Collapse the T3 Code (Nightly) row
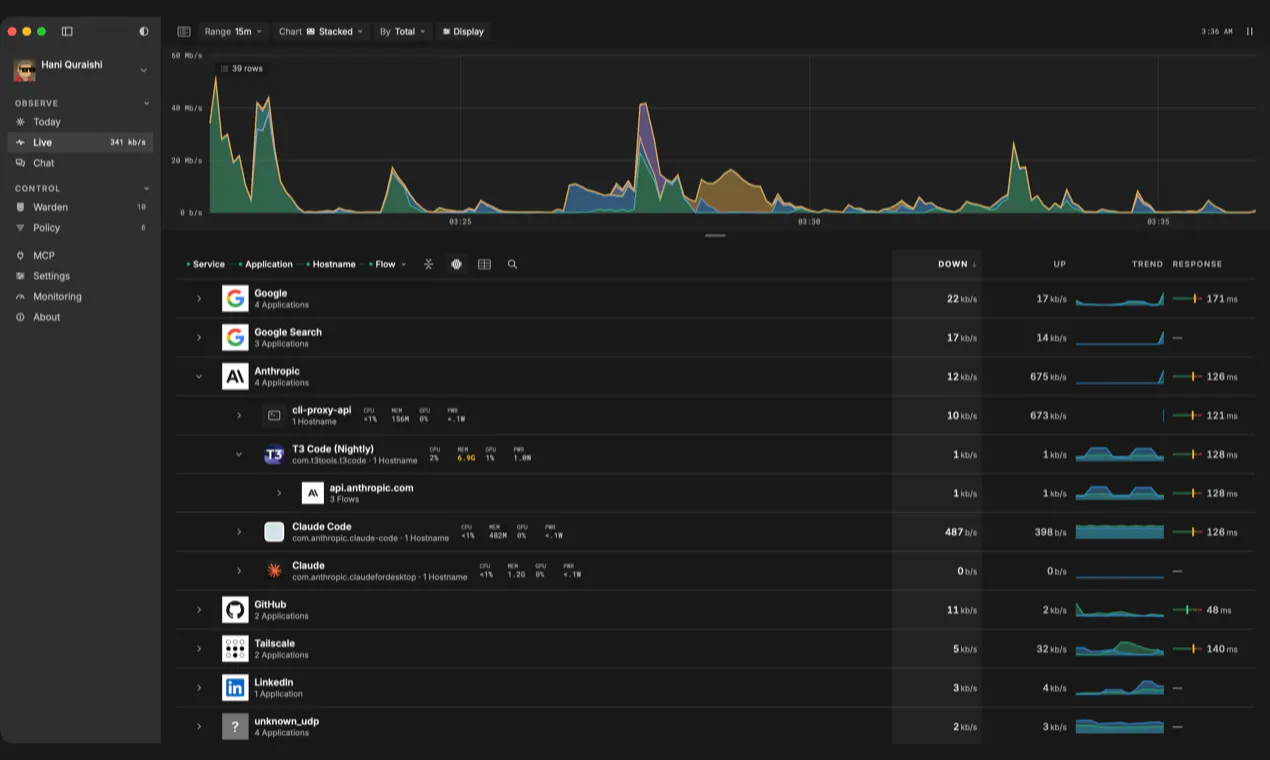1270x760 pixels. pos(239,454)
